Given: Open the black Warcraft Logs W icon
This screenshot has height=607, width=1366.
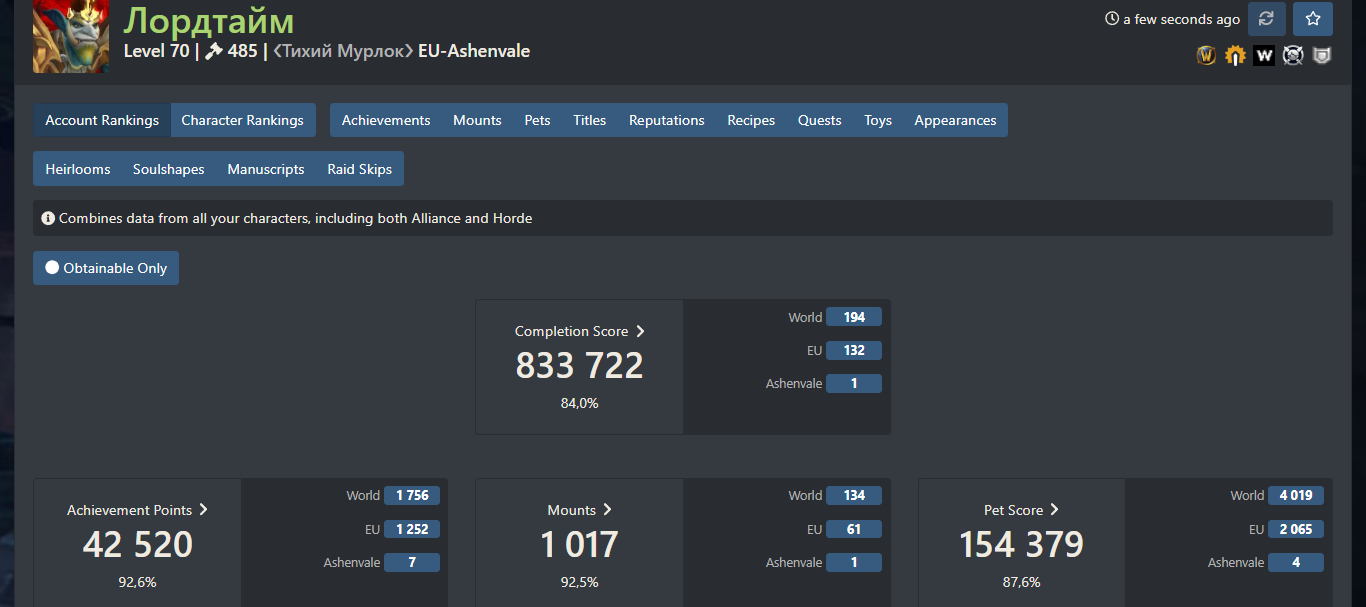Looking at the screenshot, I should 1264,56.
